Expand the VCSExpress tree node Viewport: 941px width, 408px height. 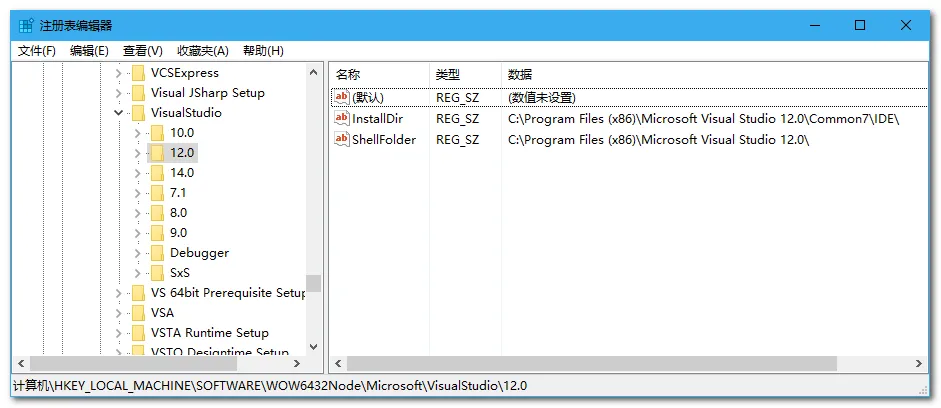click(119, 73)
